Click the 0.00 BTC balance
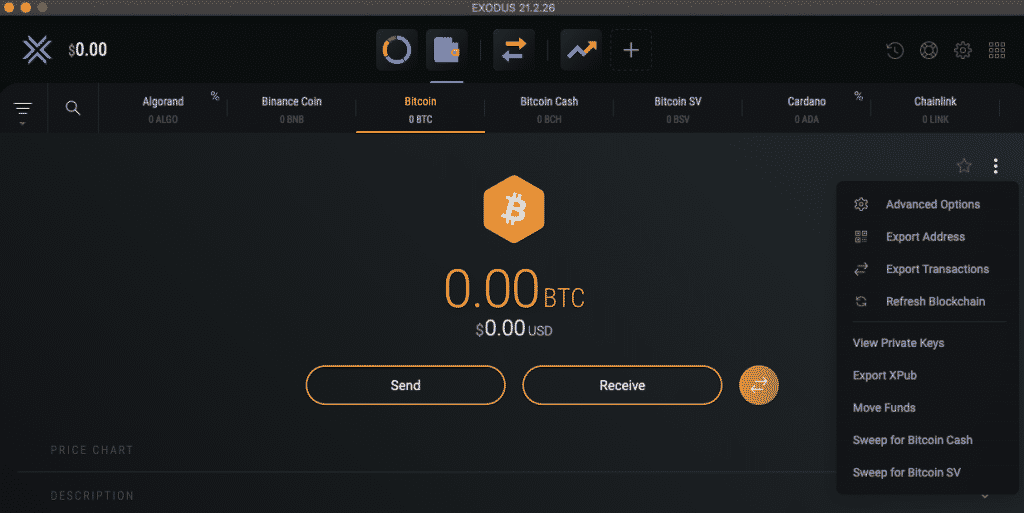This screenshot has height=513, width=1024. point(514,288)
